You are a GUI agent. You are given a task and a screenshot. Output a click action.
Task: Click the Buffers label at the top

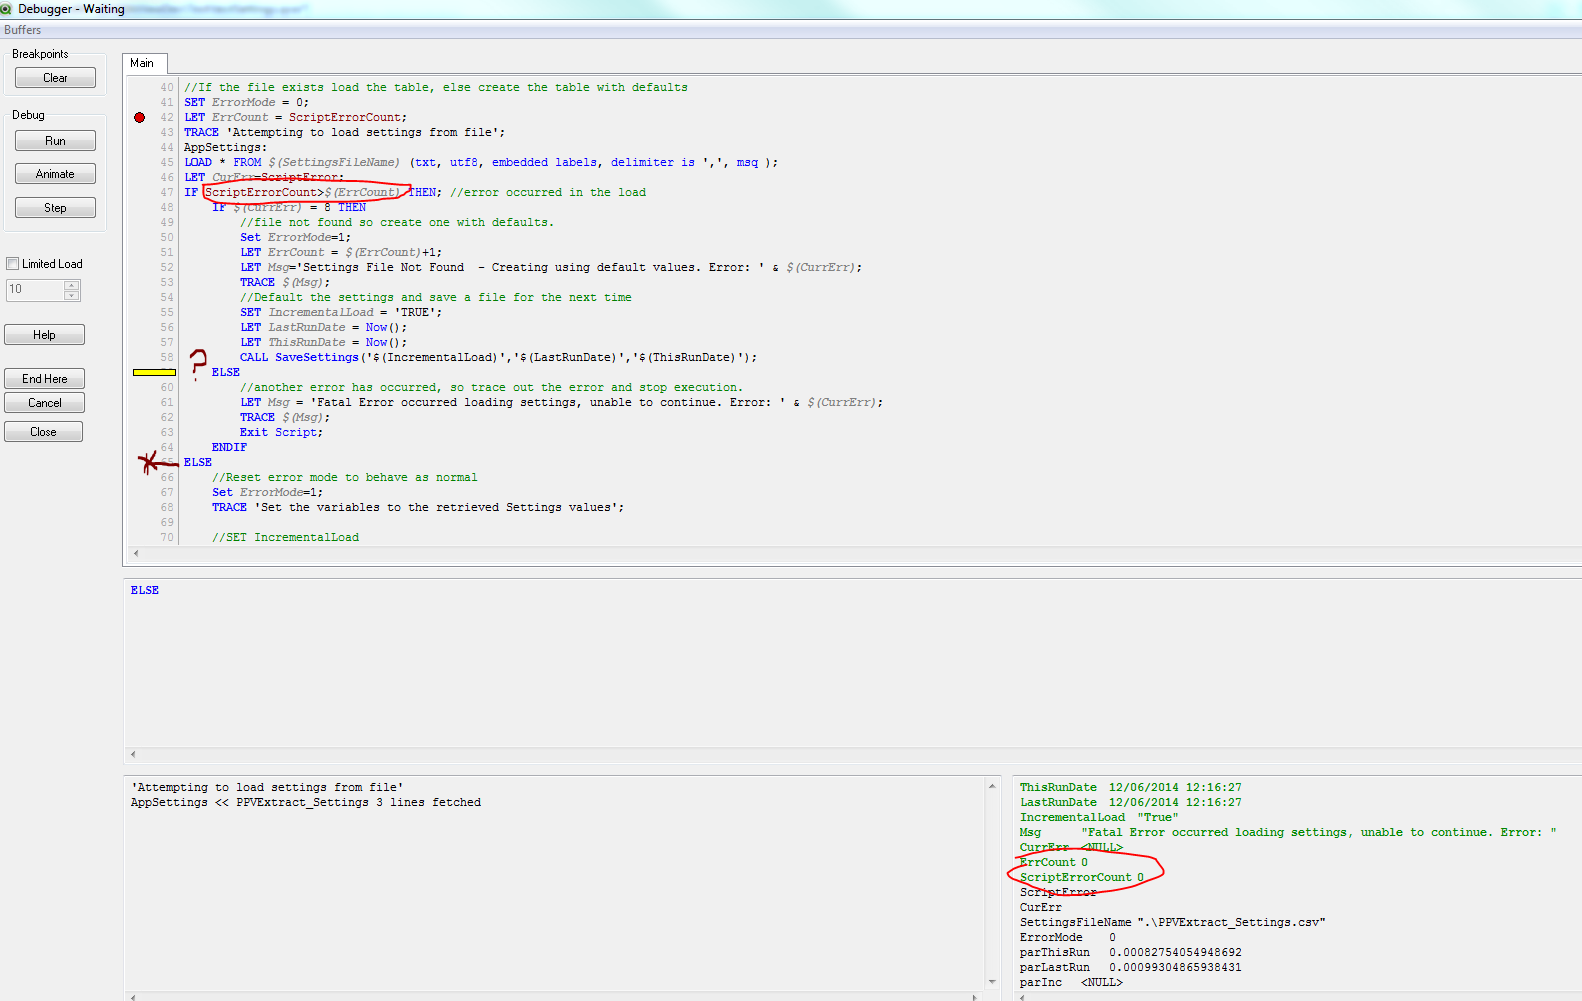pos(22,30)
